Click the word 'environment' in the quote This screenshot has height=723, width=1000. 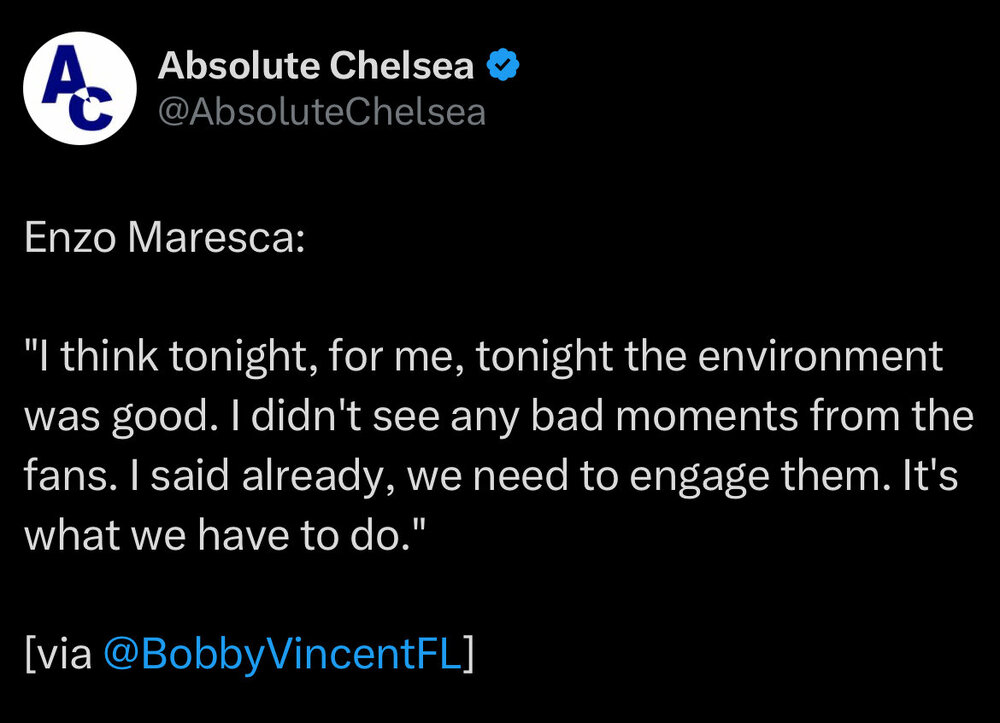(x=820, y=356)
